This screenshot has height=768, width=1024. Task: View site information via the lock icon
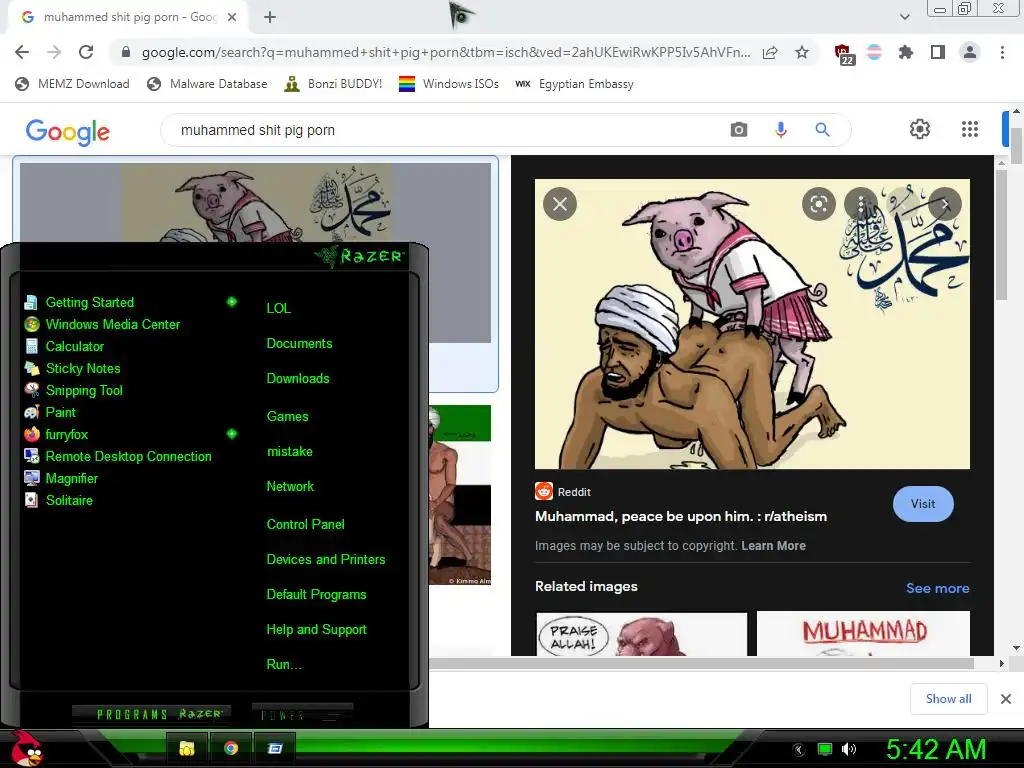pyautogui.click(x=126, y=52)
